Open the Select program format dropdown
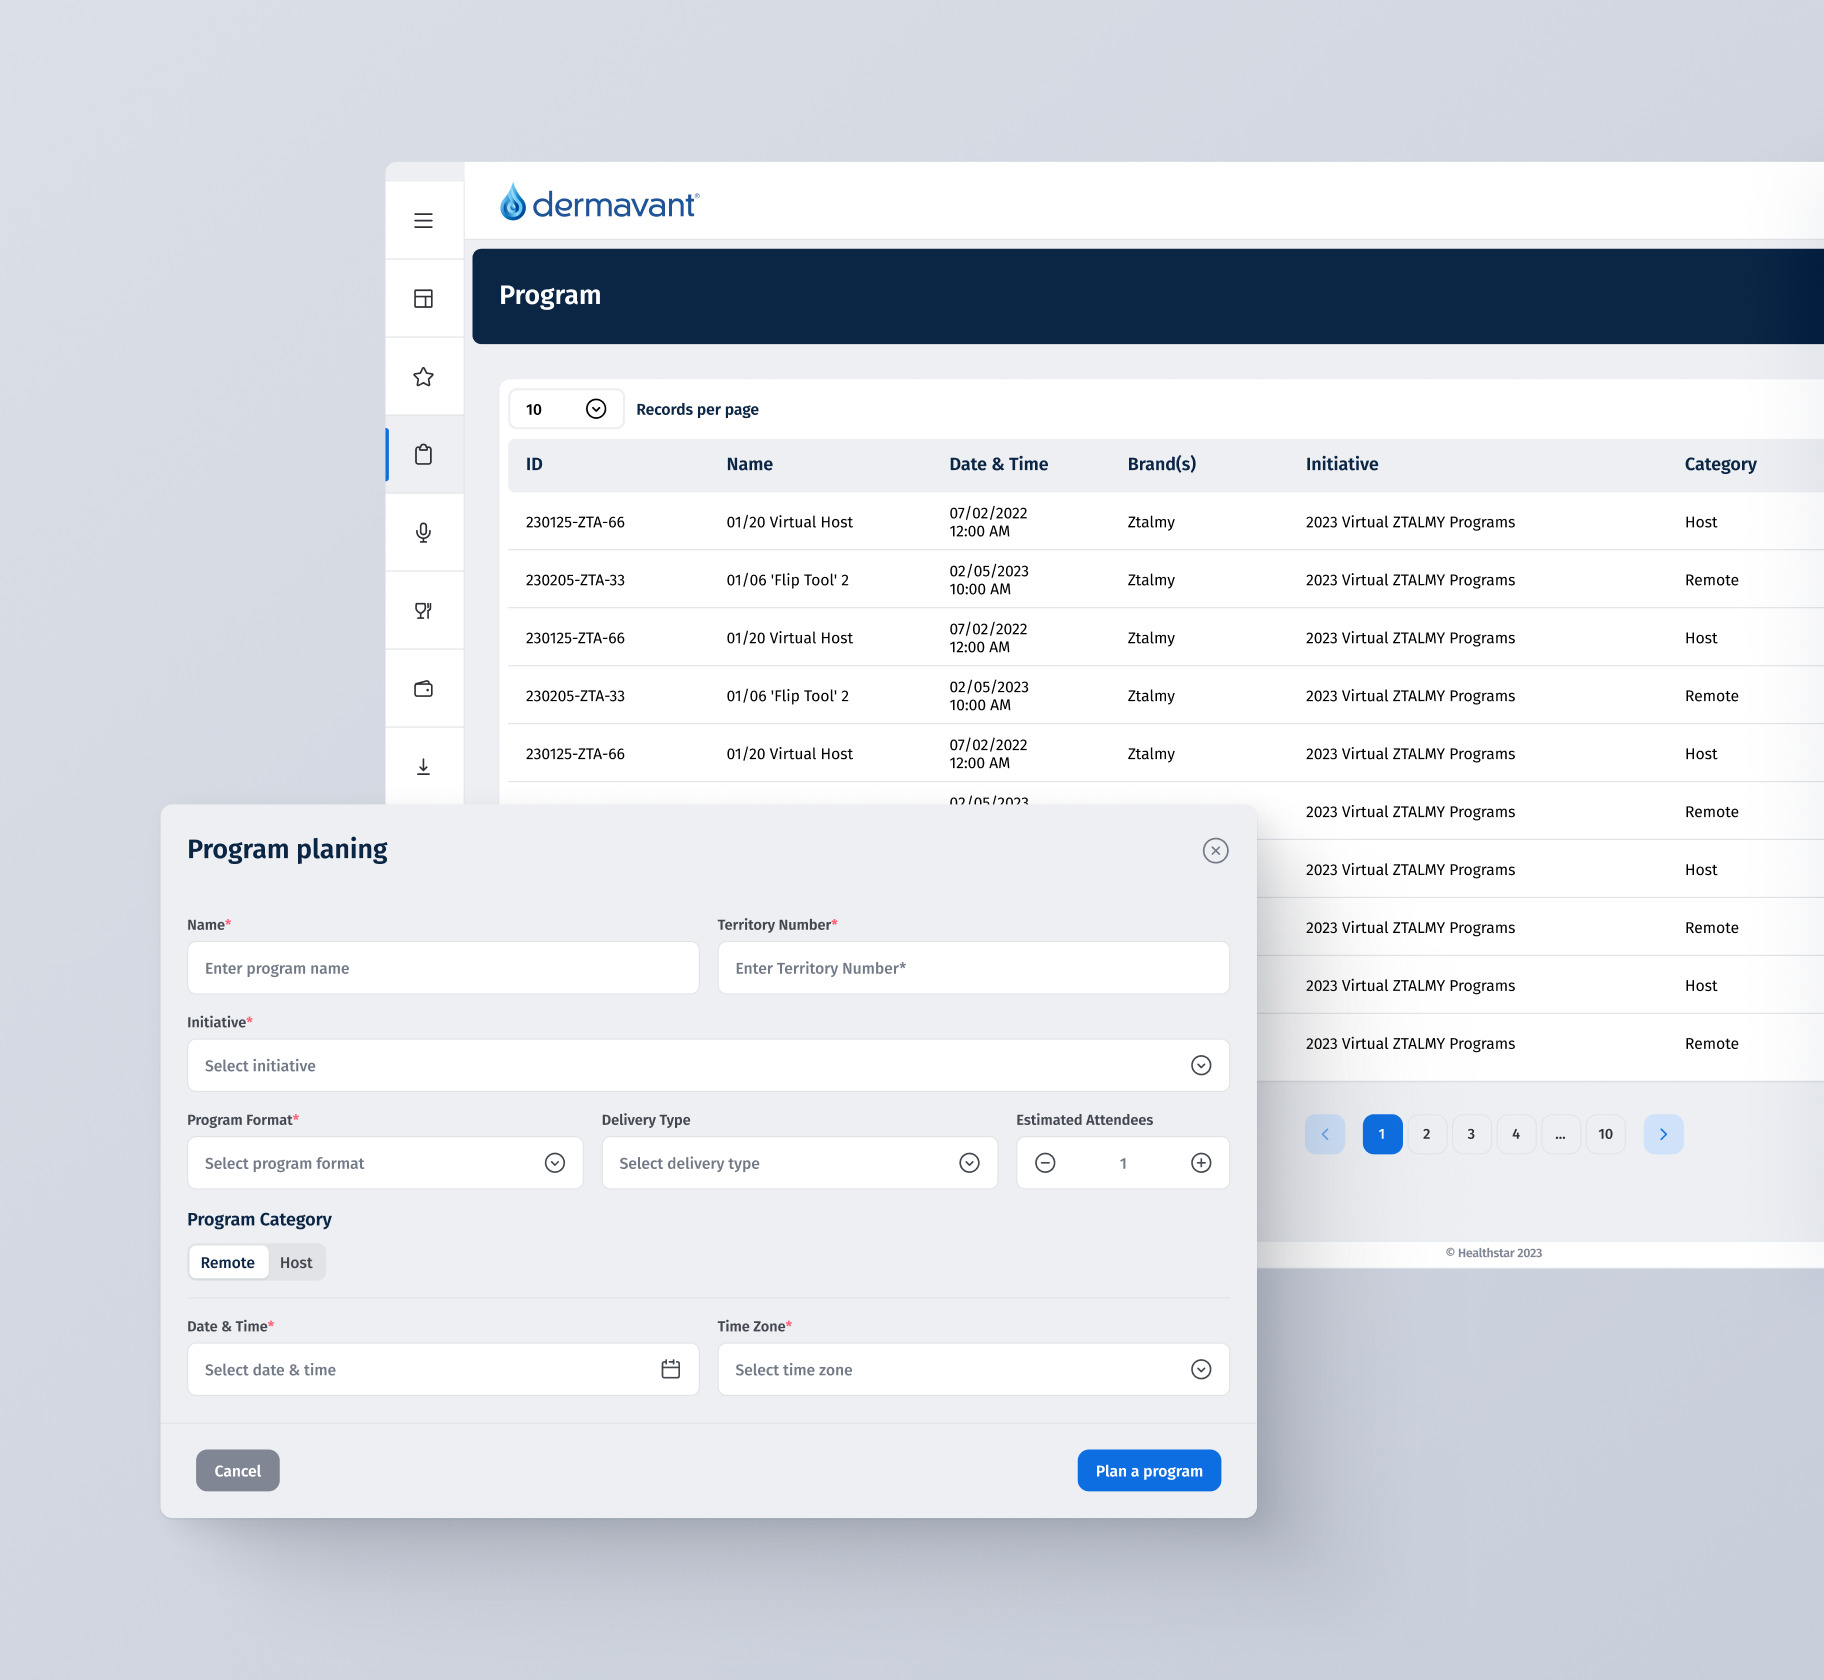1824x1680 pixels. tap(385, 1163)
